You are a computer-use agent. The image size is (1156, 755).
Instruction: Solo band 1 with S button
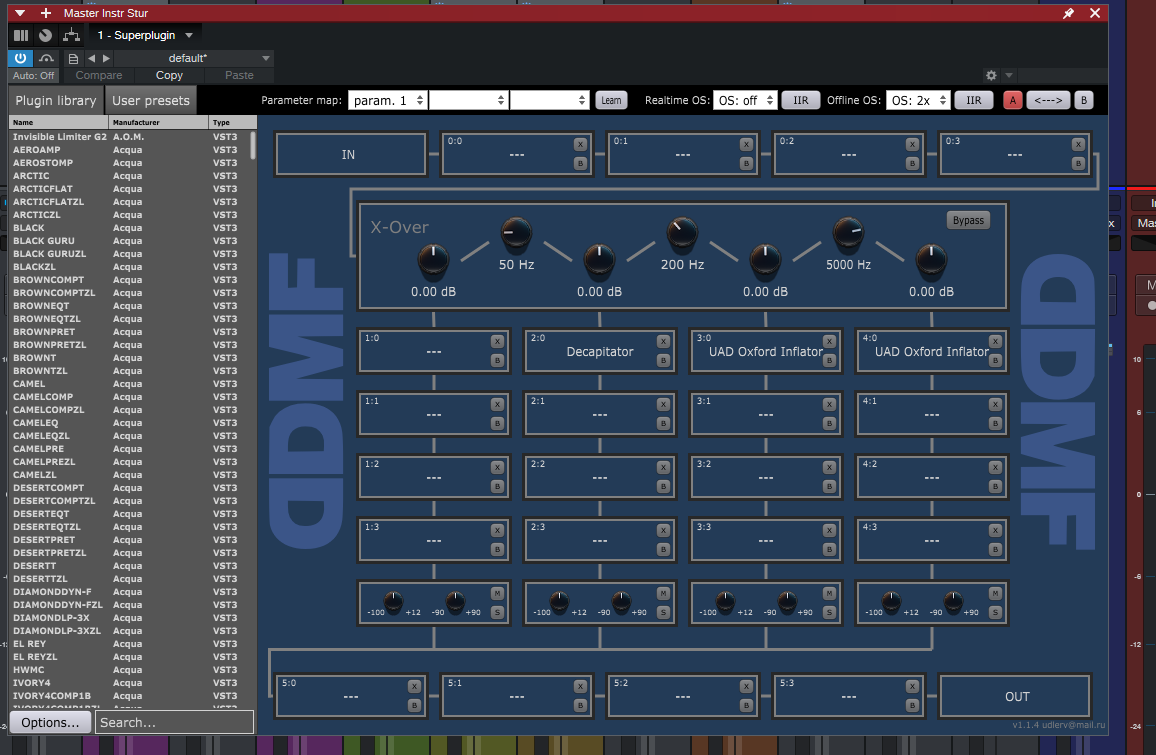498,613
